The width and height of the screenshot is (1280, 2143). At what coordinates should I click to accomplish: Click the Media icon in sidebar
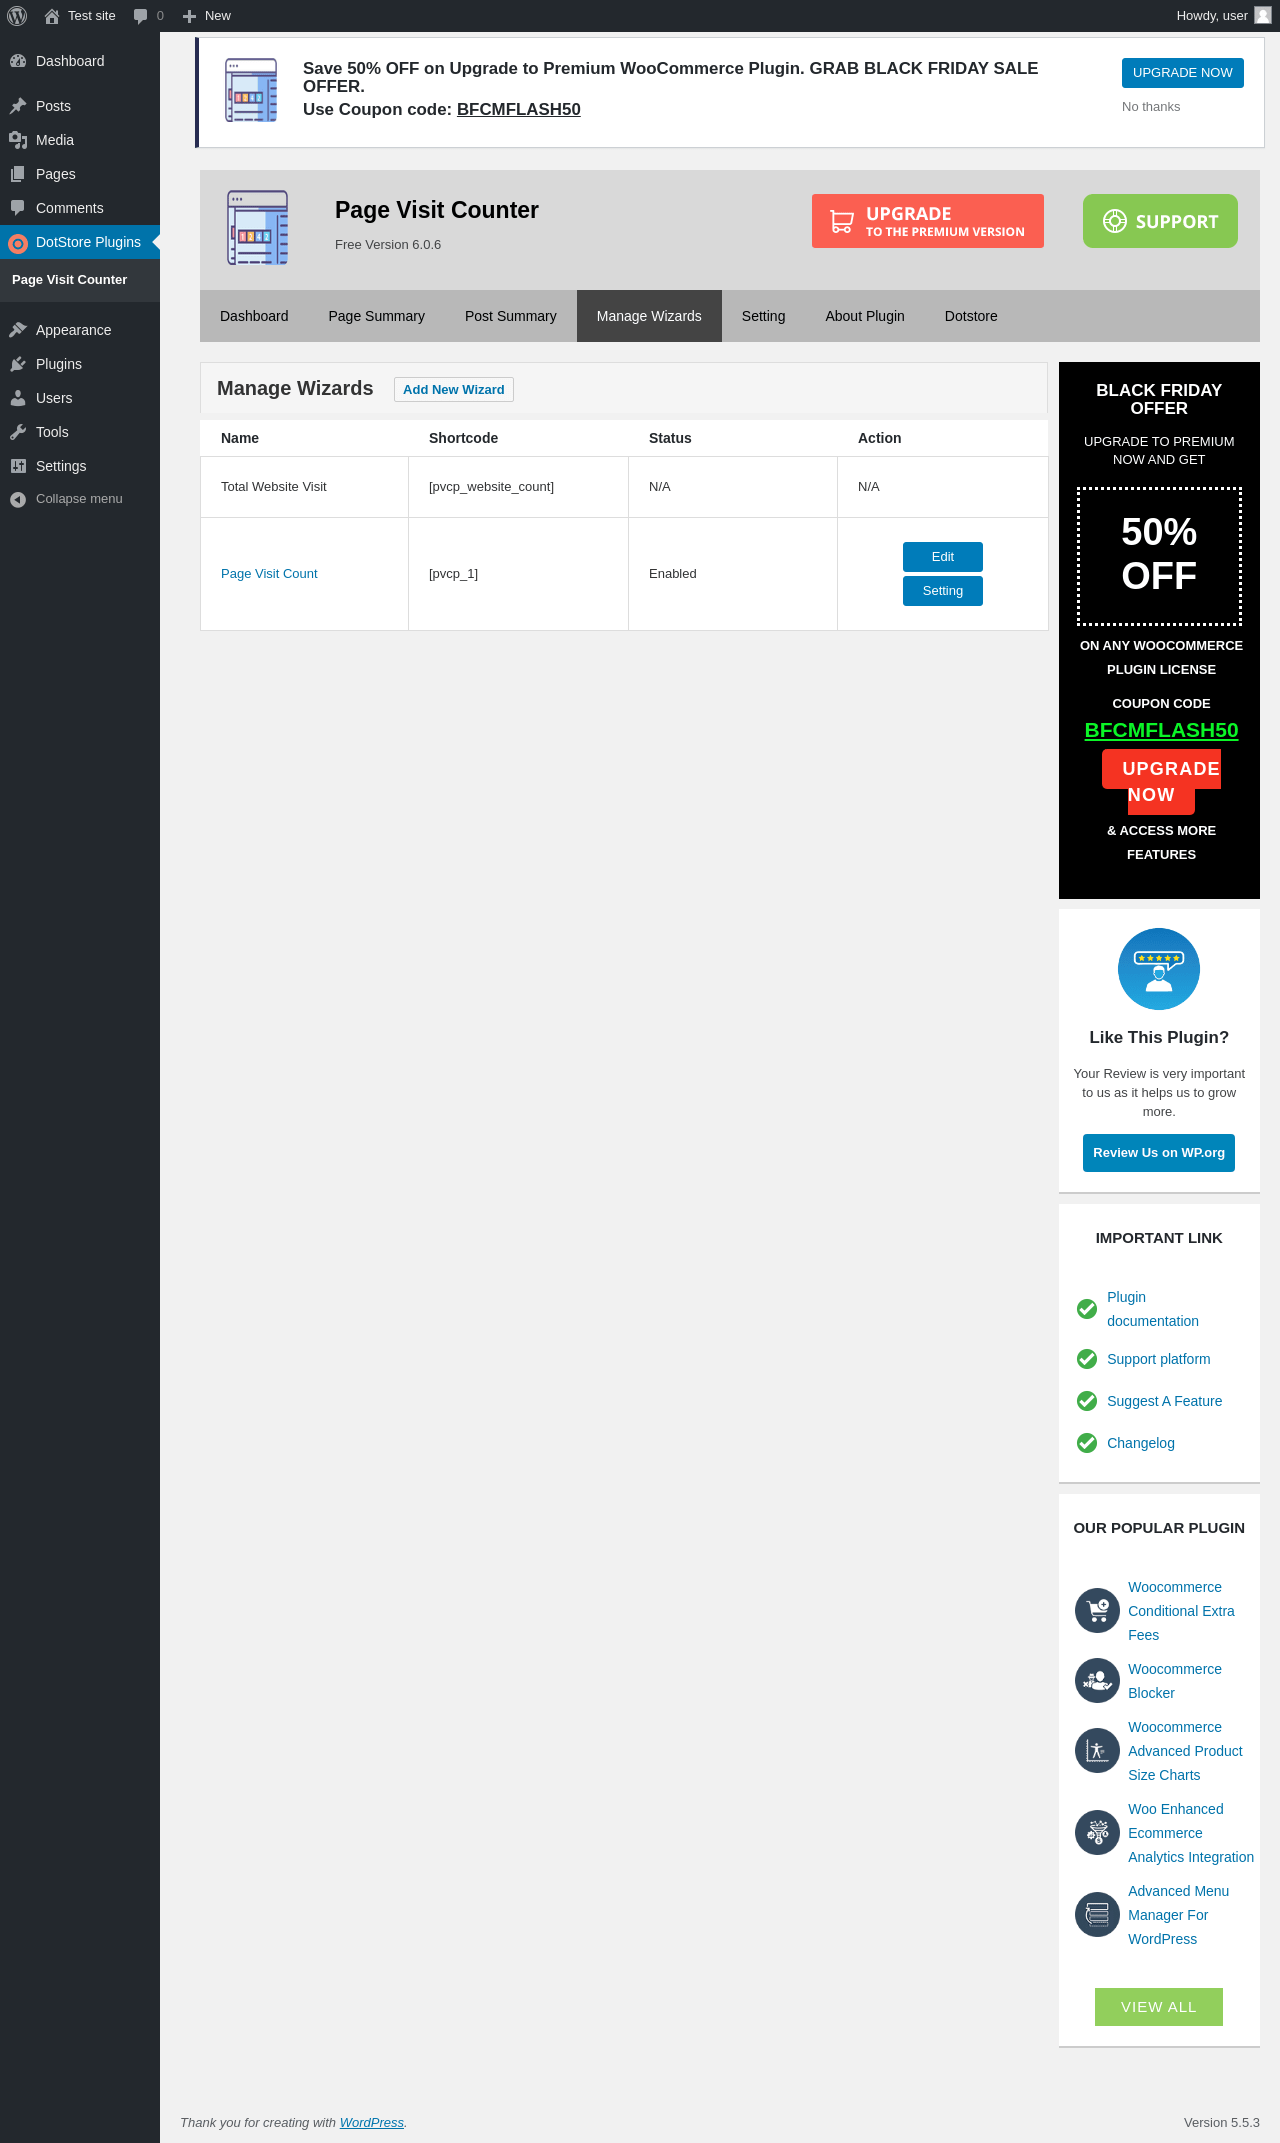click(x=18, y=140)
